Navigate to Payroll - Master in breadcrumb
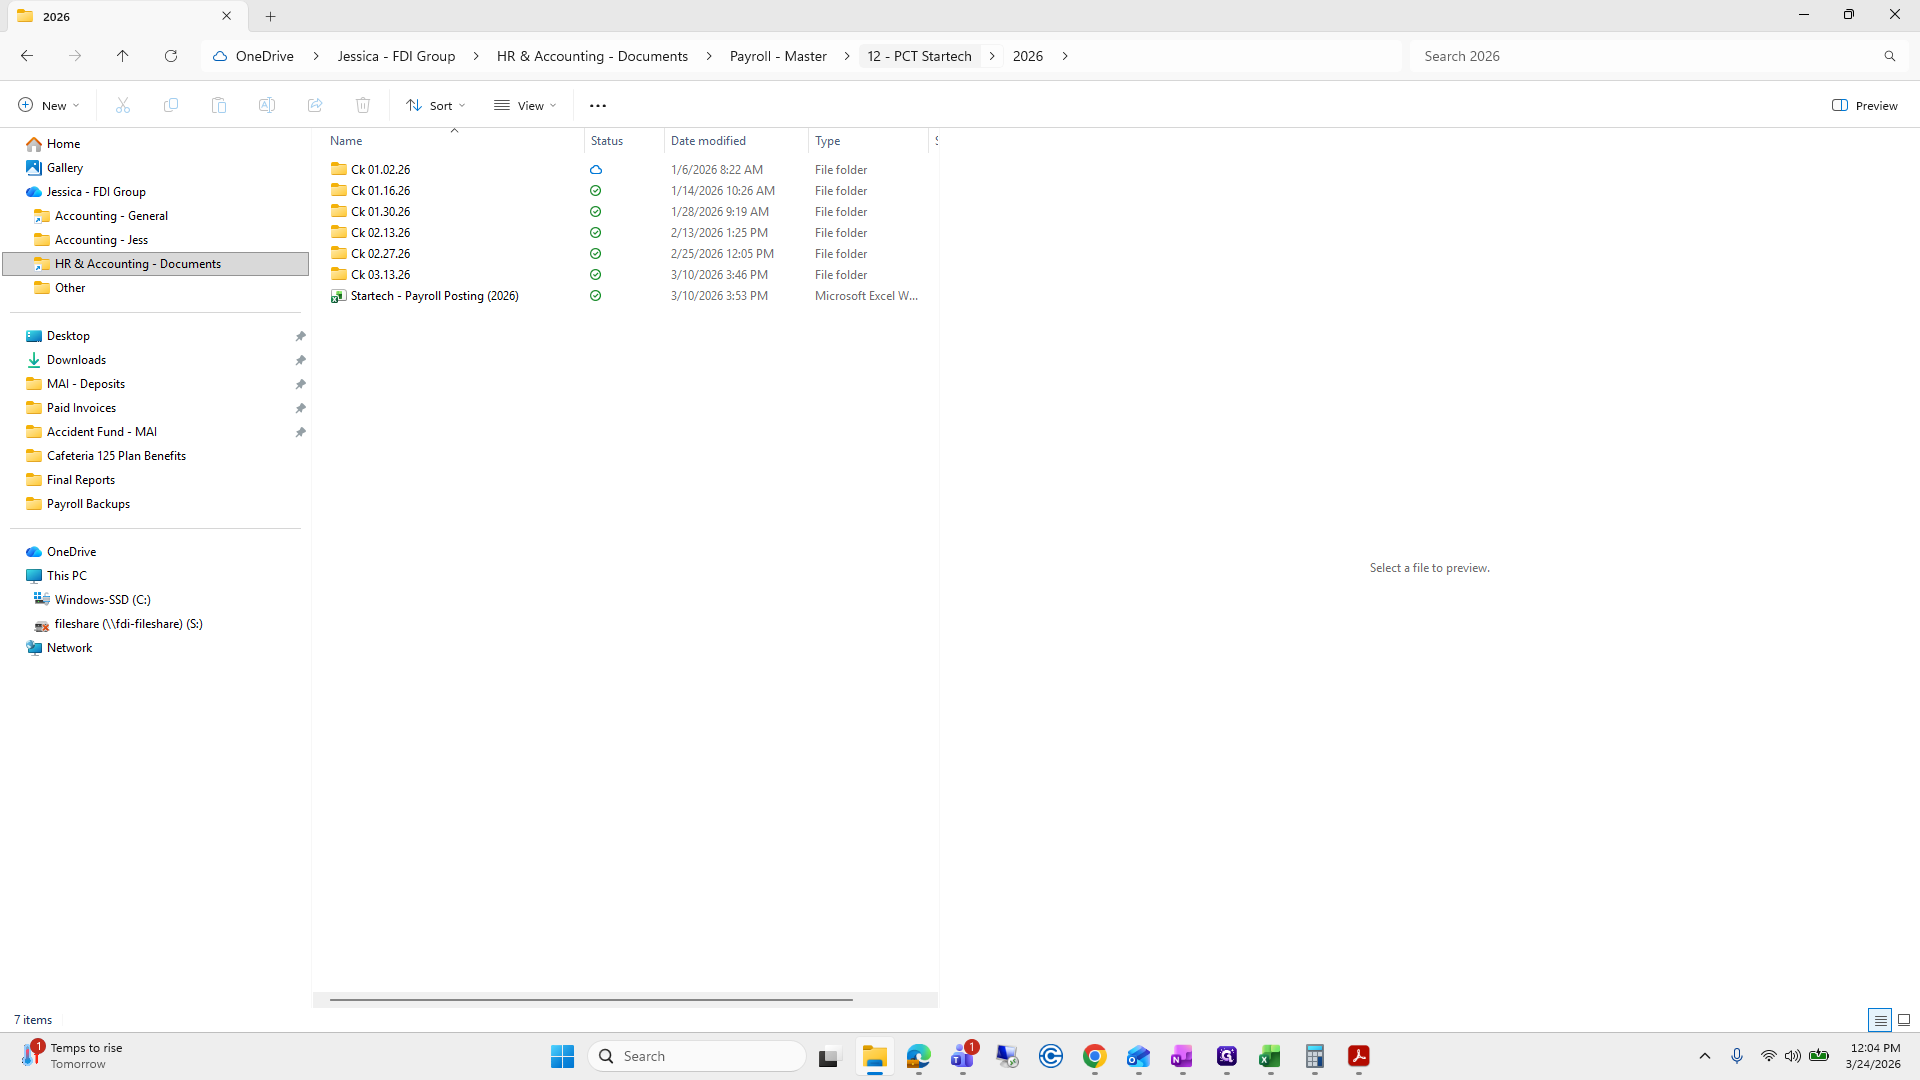The width and height of the screenshot is (1920, 1080). pyautogui.click(x=778, y=56)
